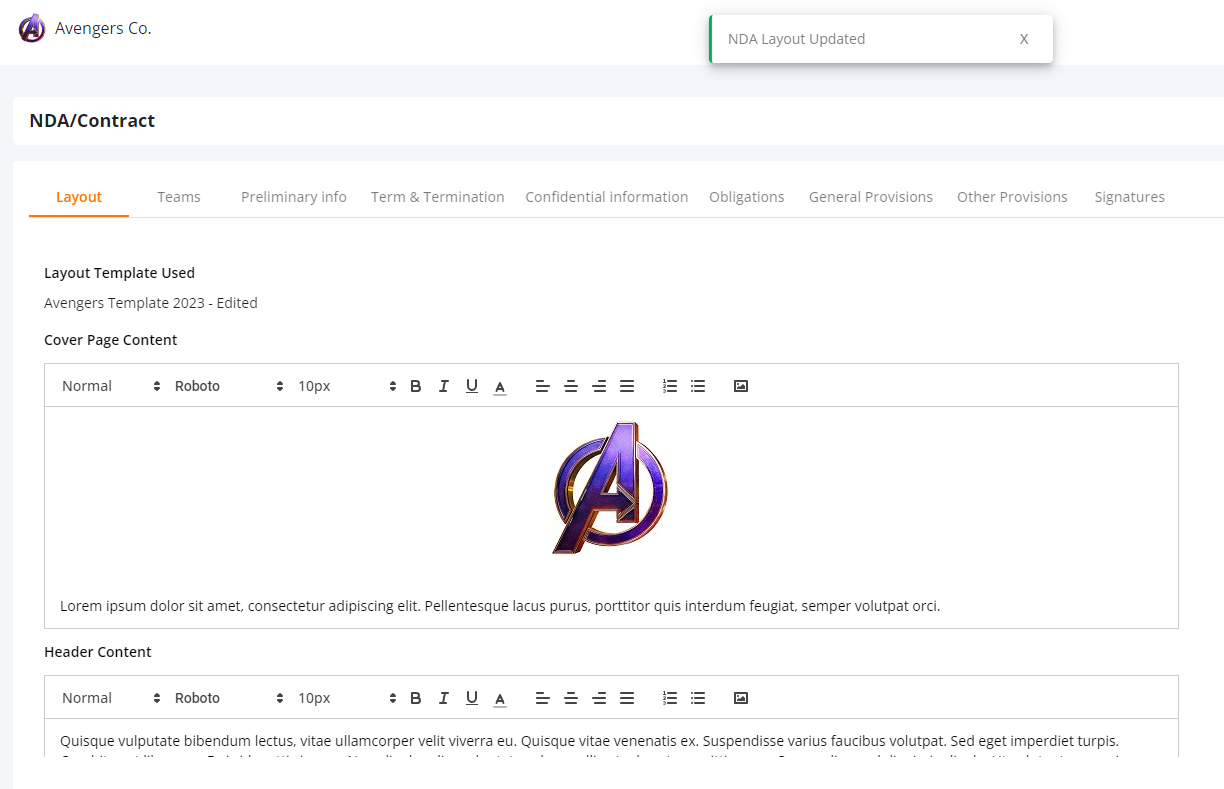The height and width of the screenshot is (789, 1224).
Task: Center align text in Cover Page toolbar
Action: coord(571,386)
